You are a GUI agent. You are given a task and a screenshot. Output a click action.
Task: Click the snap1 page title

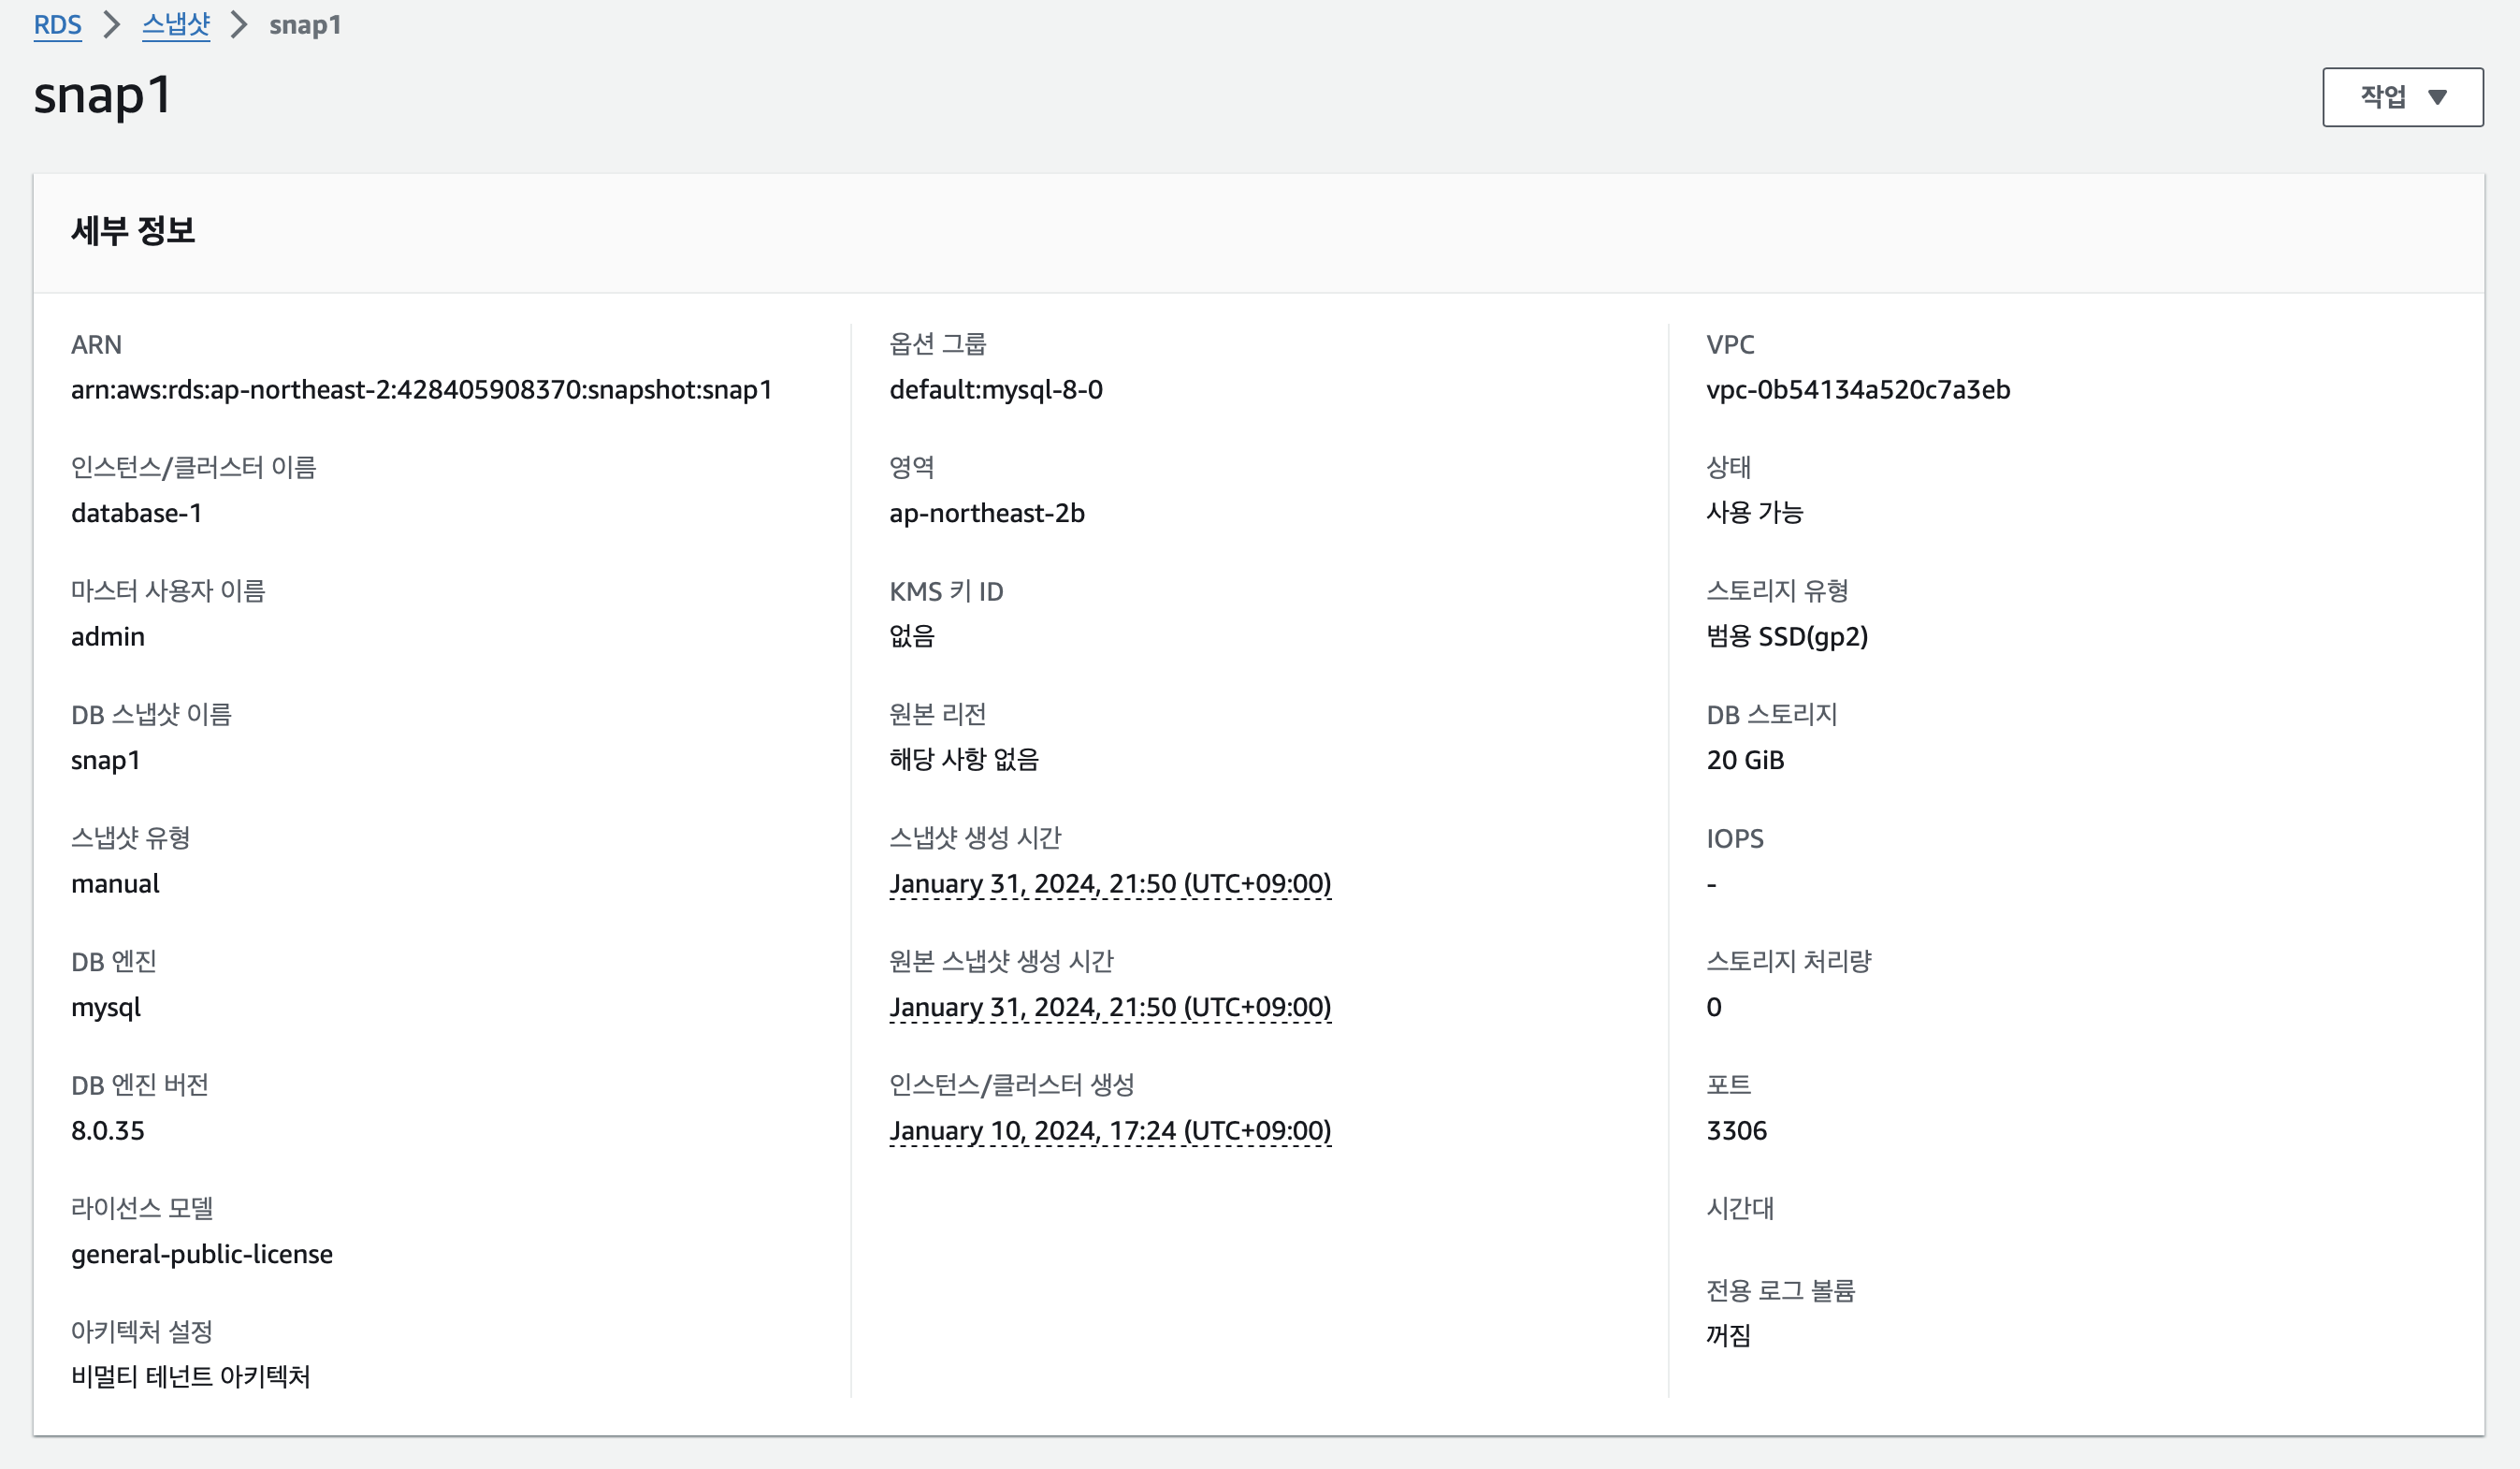[x=102, y=96]
